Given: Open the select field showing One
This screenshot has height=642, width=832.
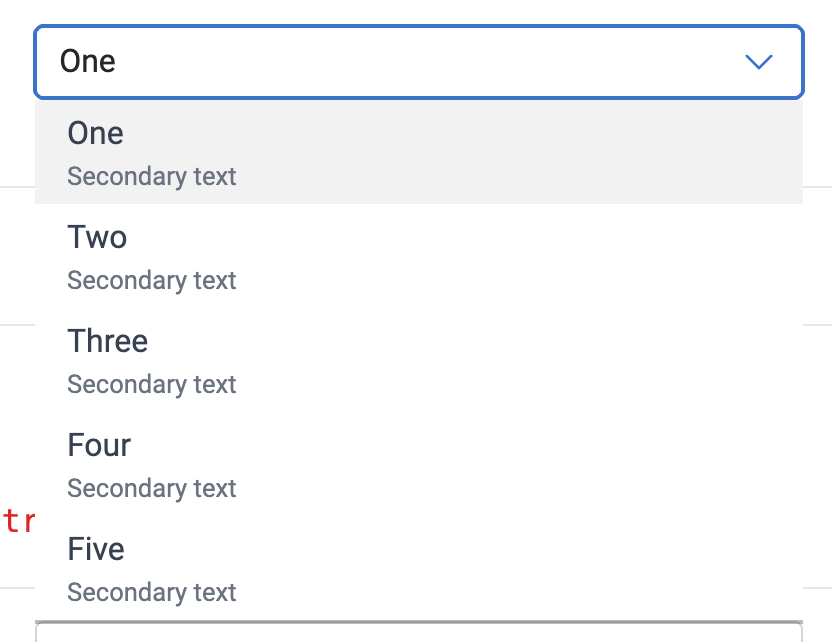Looking at the screenshot, I should (x=400, y=61).
